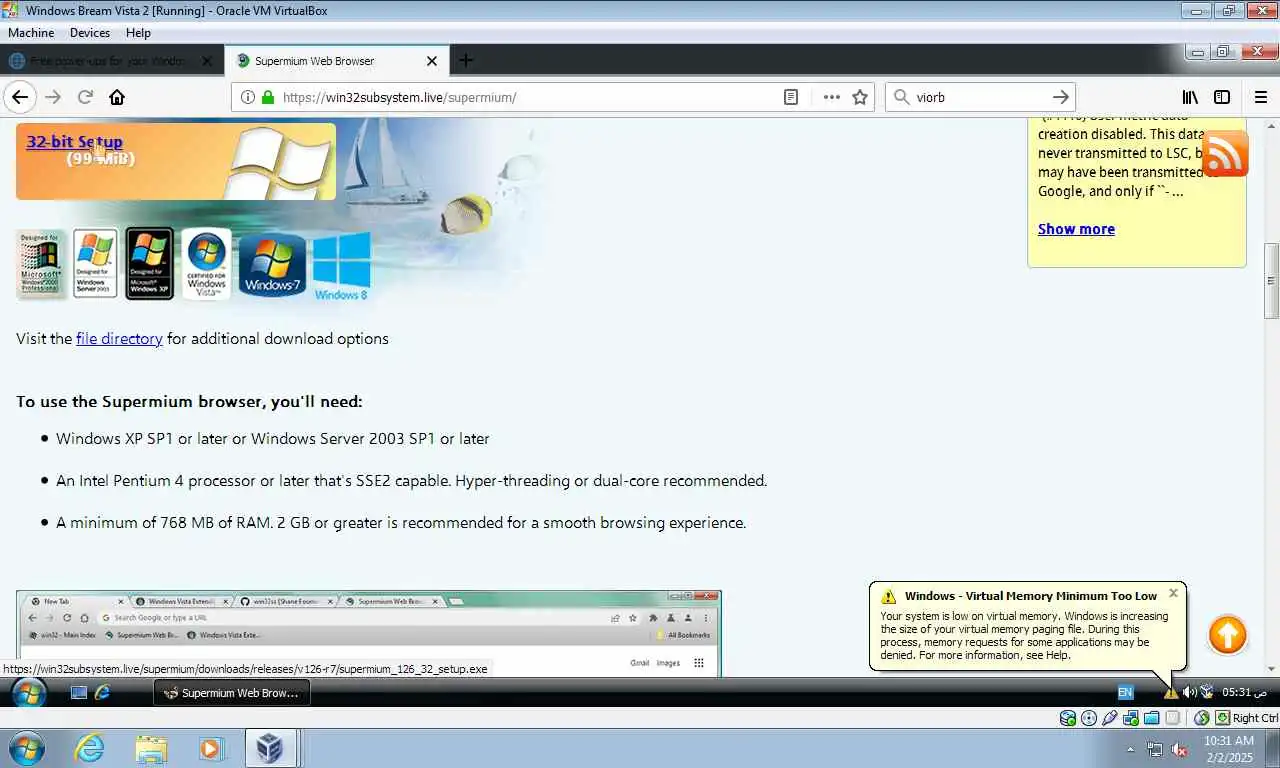
Task: Bookmark this page with the star icon
Action: [860, 97]
